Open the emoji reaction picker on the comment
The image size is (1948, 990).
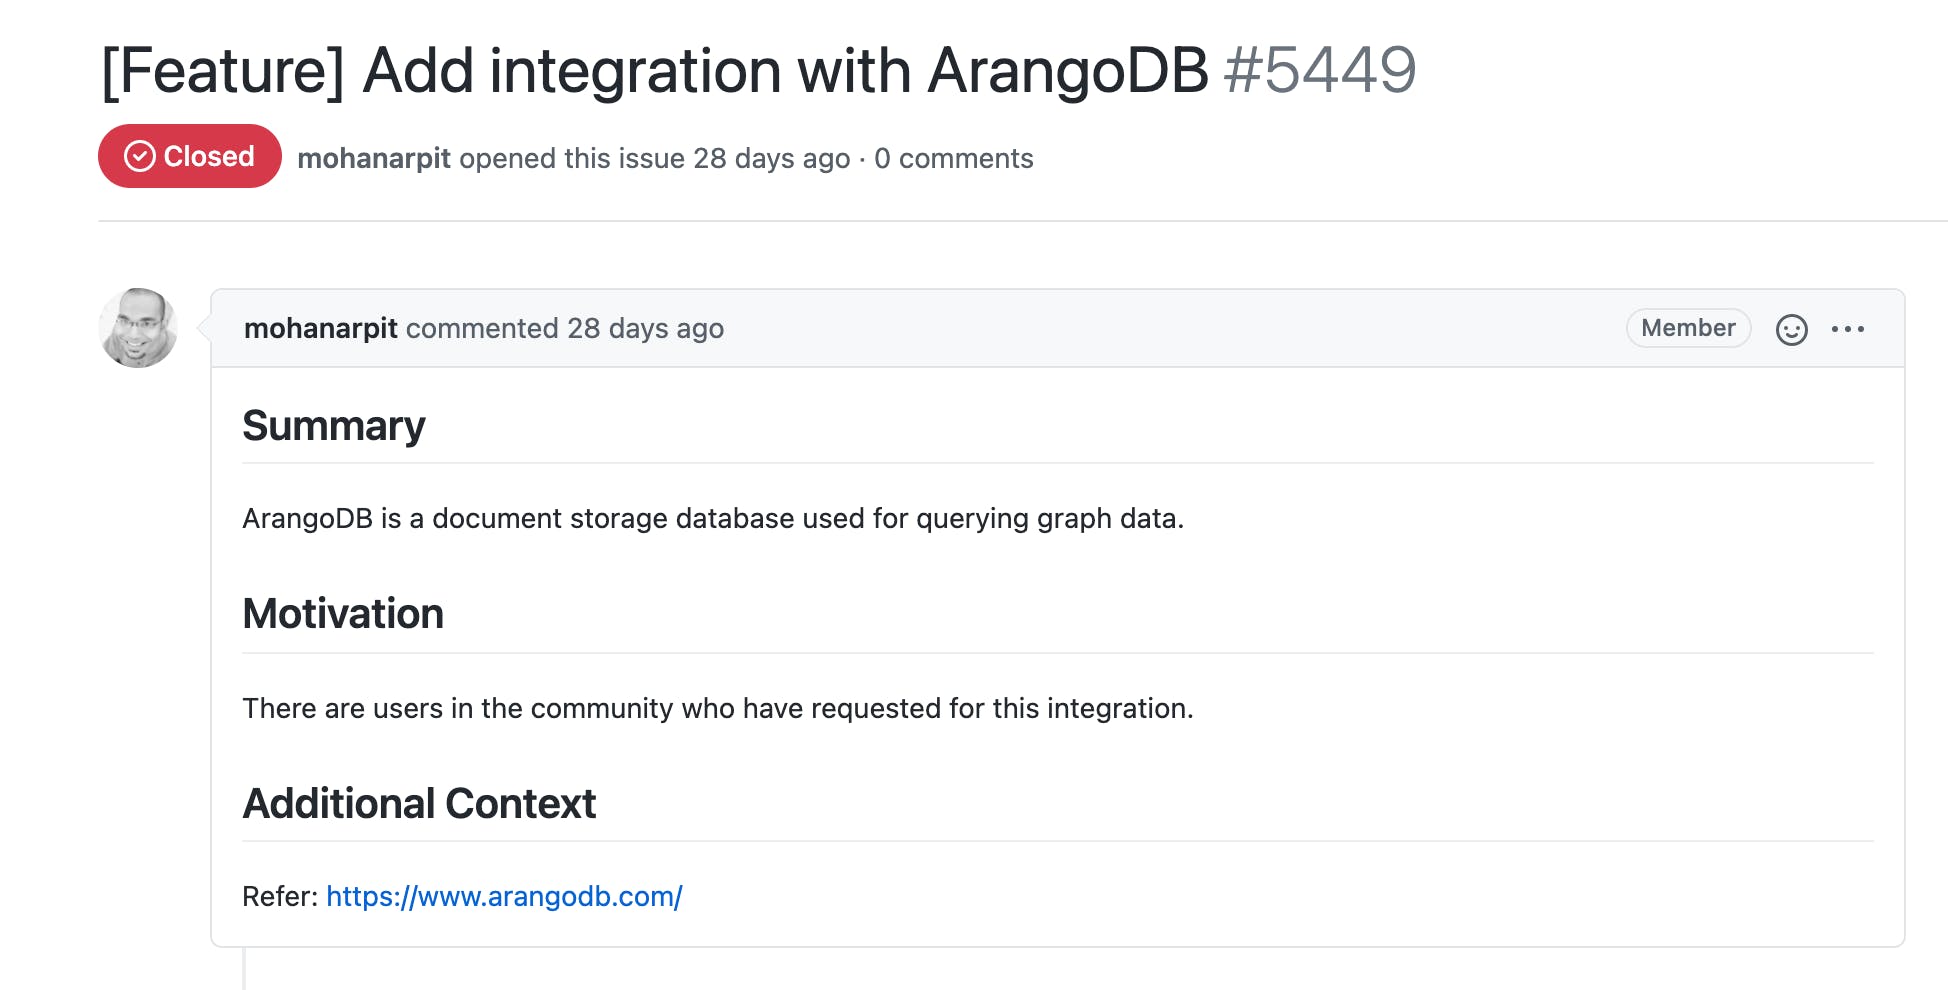coord(1791,329)
